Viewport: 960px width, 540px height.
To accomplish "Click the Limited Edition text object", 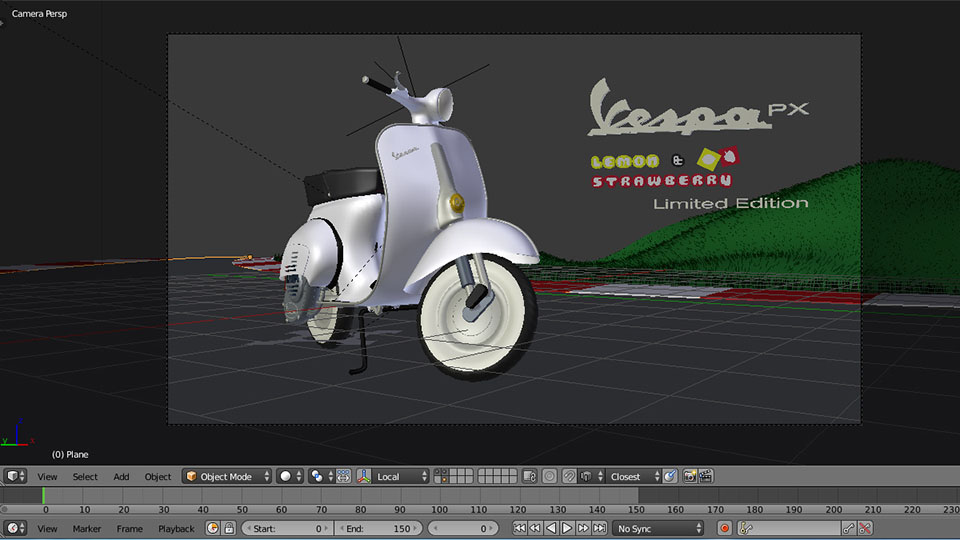I will [x=730, y=203].
